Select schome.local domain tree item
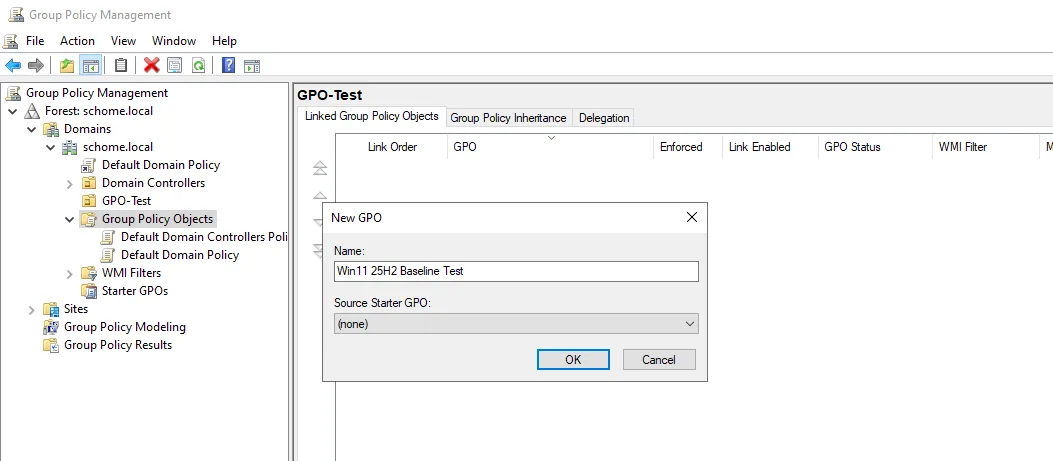Image resolution: width=1053 pixels, height=461 pixels. (118, 147)
